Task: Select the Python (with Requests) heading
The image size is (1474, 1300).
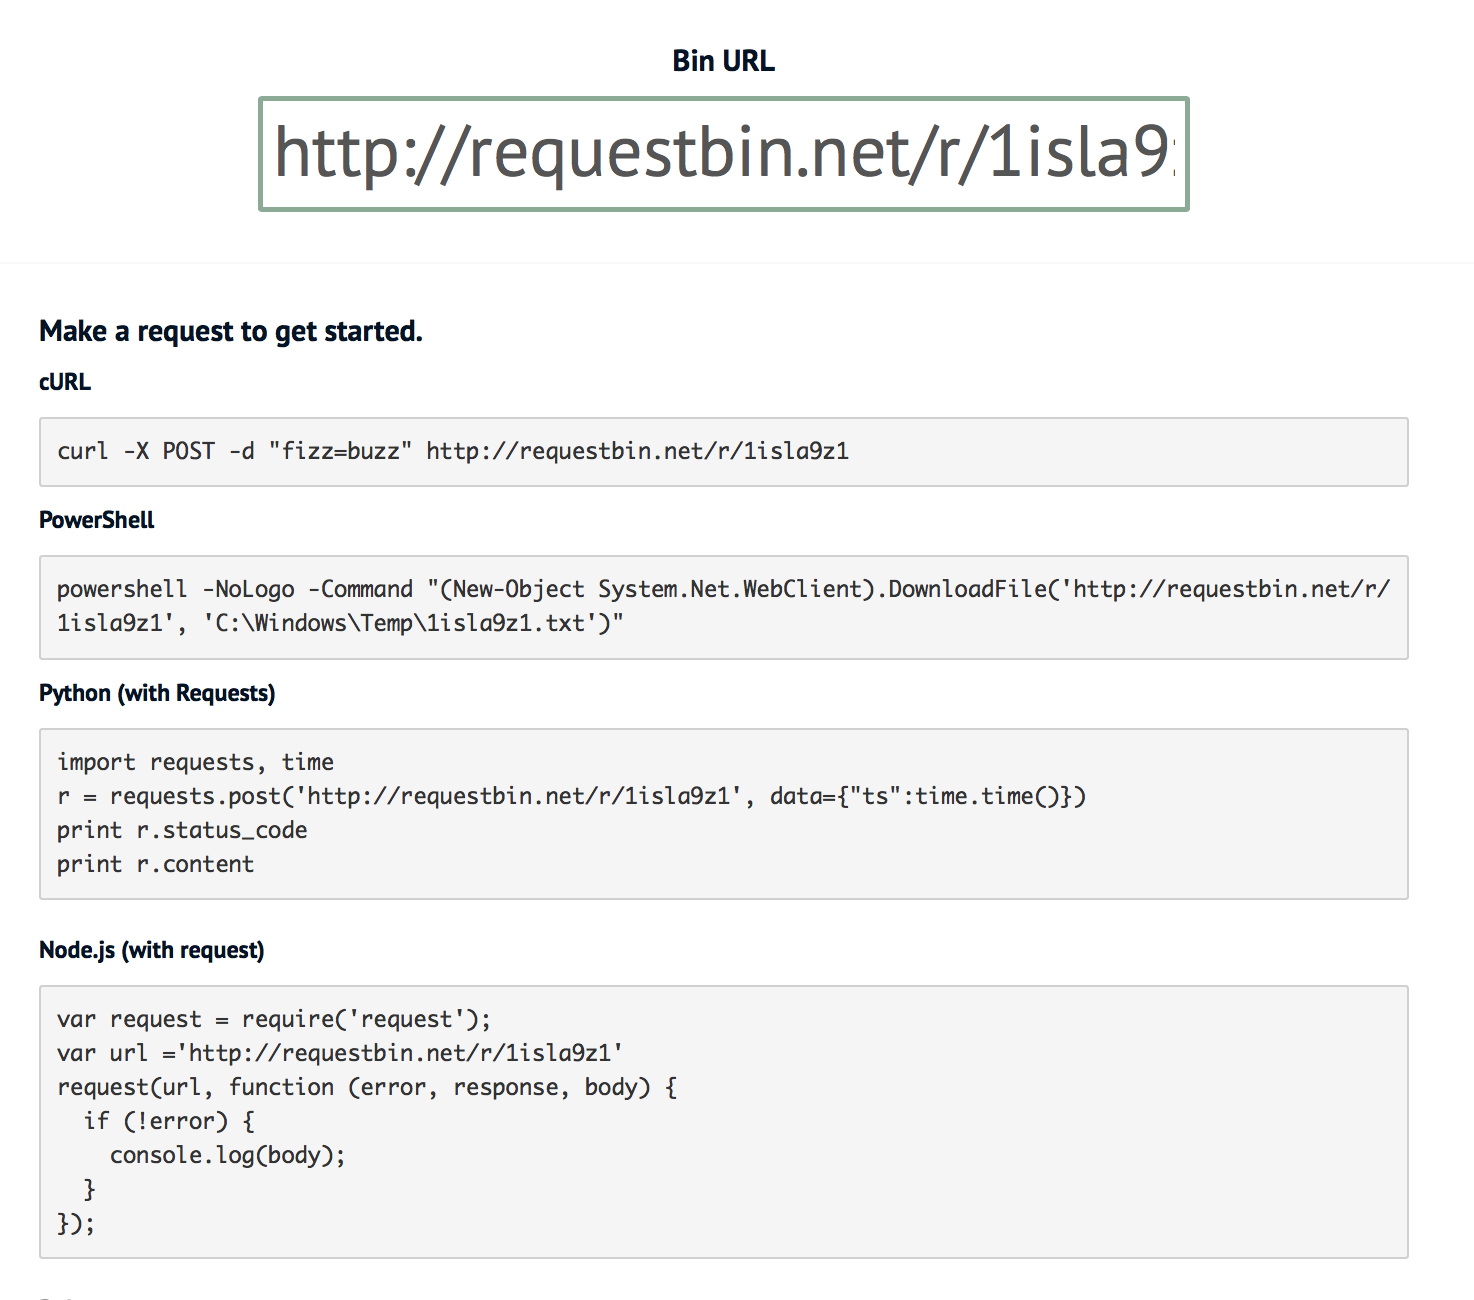Action: (x=157, y=692)
